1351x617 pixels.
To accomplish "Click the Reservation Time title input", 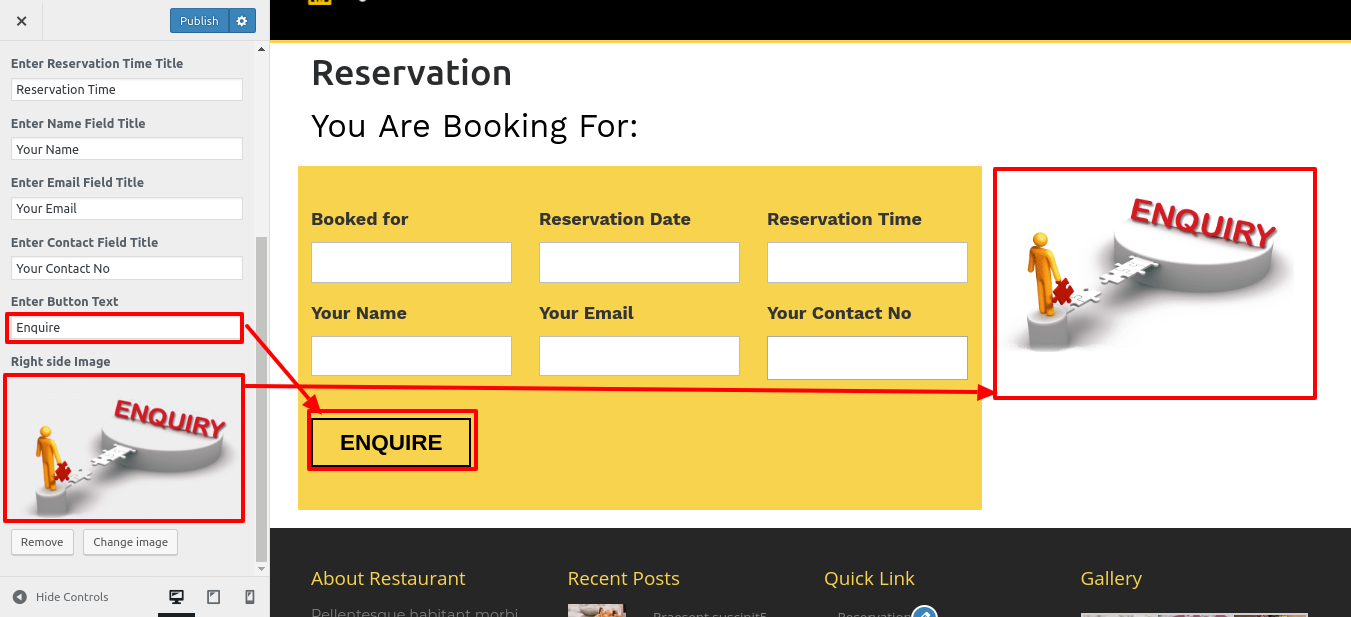I will (x=127, y=90).
